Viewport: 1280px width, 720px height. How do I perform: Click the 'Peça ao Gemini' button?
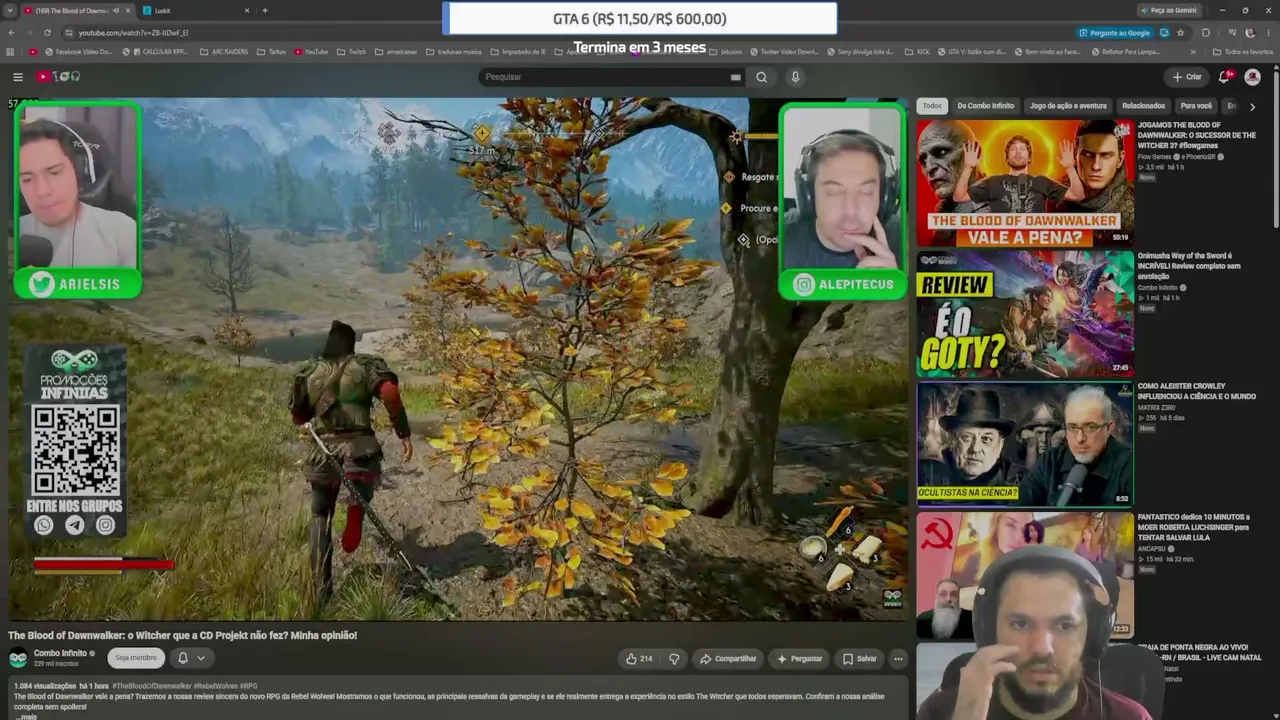tap(1168, 10)
